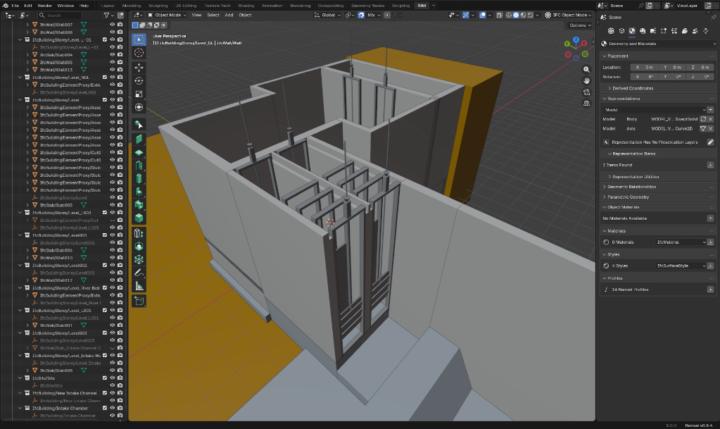Click the zoom magnifier icon in the viewport
The height and width of the screenshot is (429, 720).
[587, 67]
